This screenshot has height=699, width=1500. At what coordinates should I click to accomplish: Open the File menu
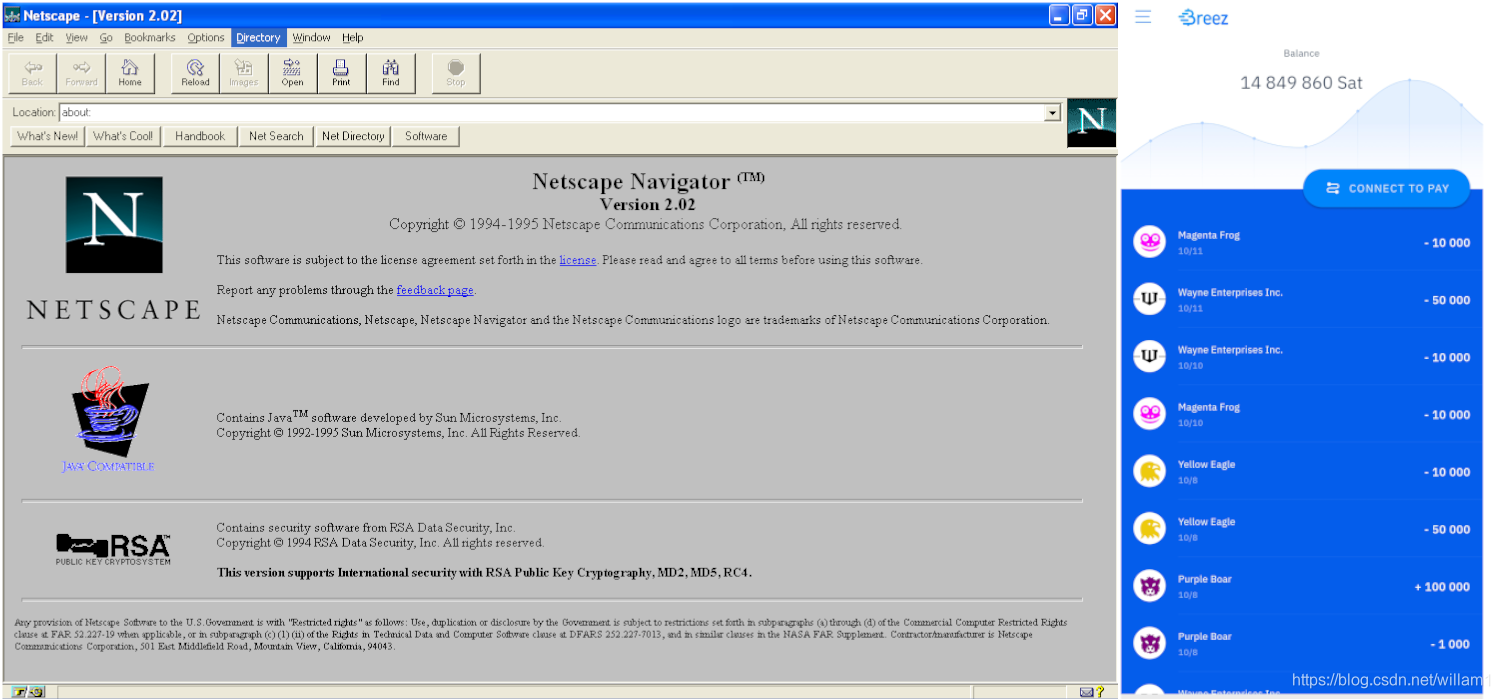[x=15, y=38]
